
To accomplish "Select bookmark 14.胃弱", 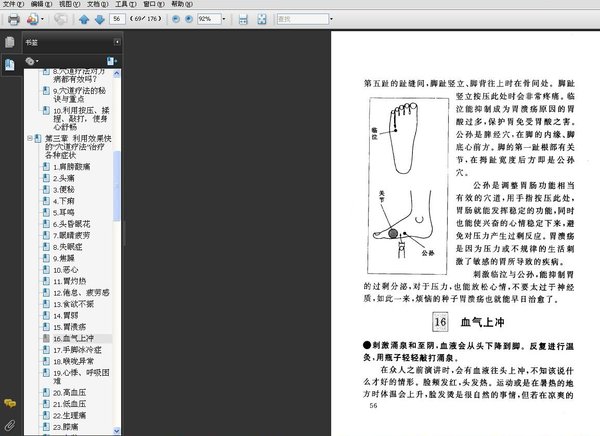I will point(65,315).
